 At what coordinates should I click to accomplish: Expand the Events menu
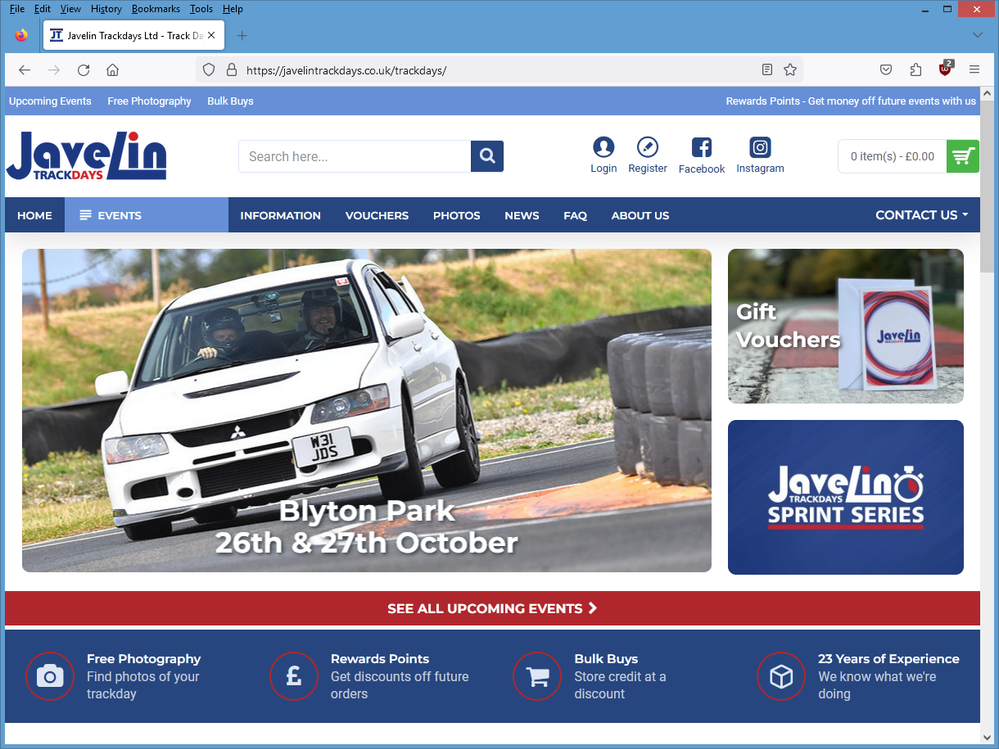pyautogui.click(x=147, y=215)
